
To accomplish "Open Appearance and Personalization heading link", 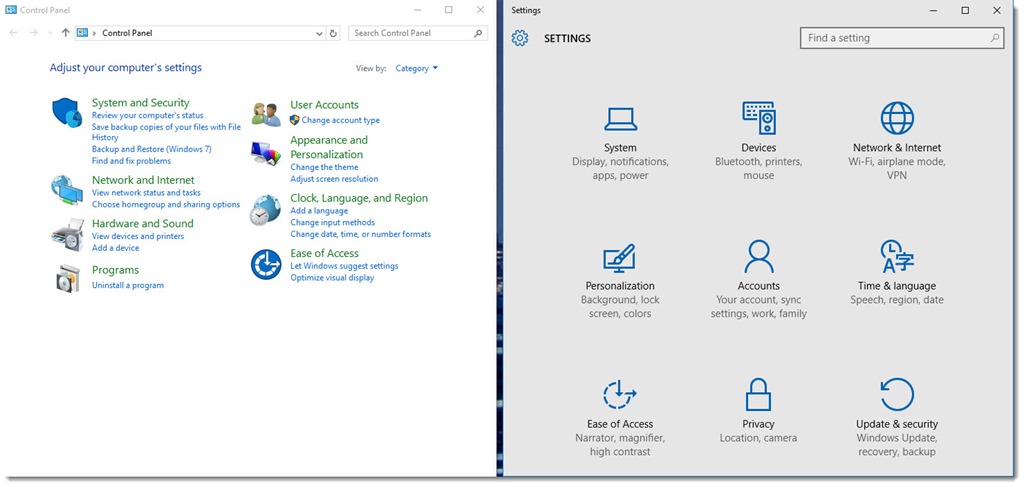I will pos(329,148).
